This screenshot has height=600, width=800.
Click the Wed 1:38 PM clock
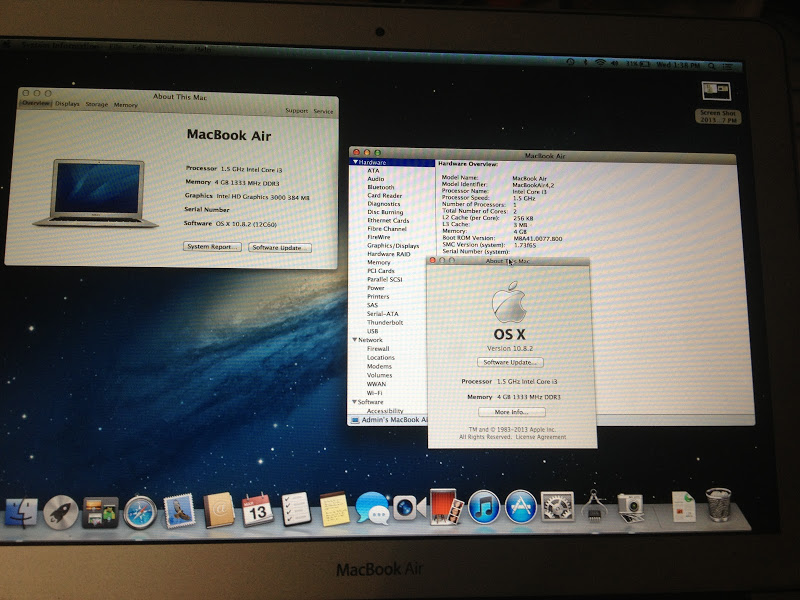coord(677,65)
